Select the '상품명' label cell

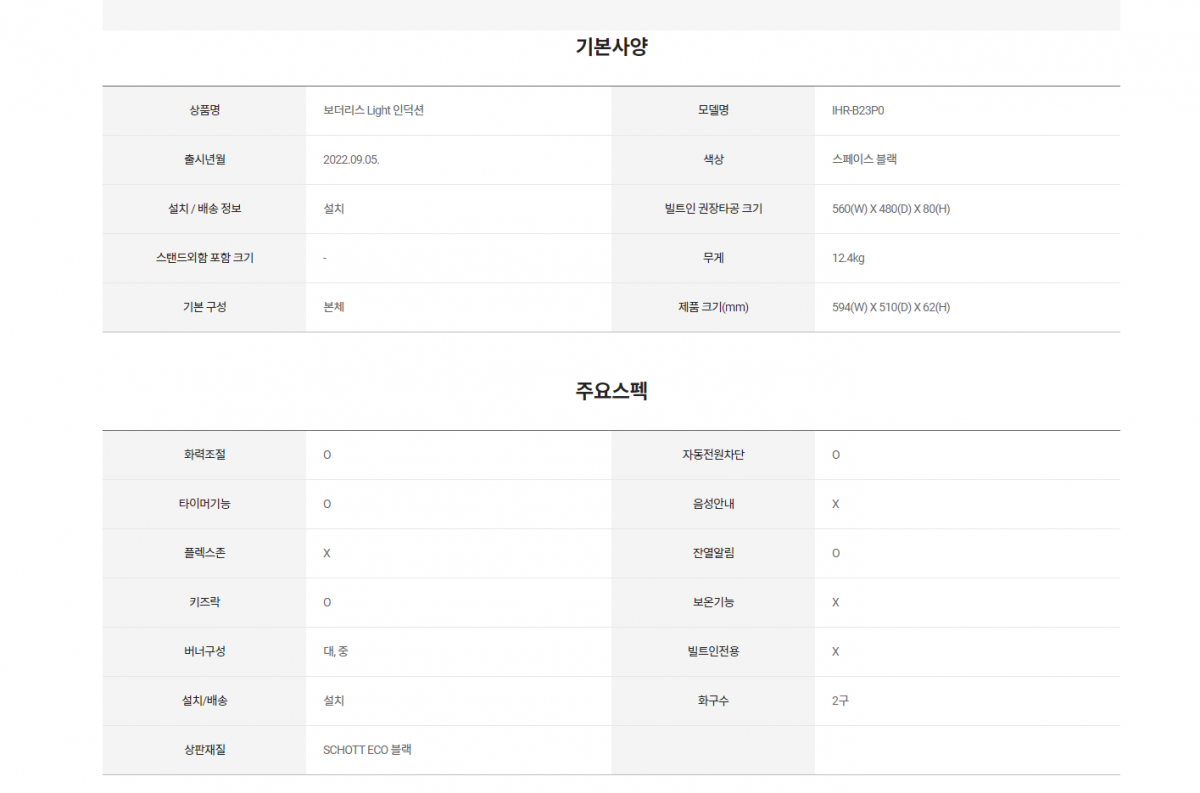coord(204,110)
